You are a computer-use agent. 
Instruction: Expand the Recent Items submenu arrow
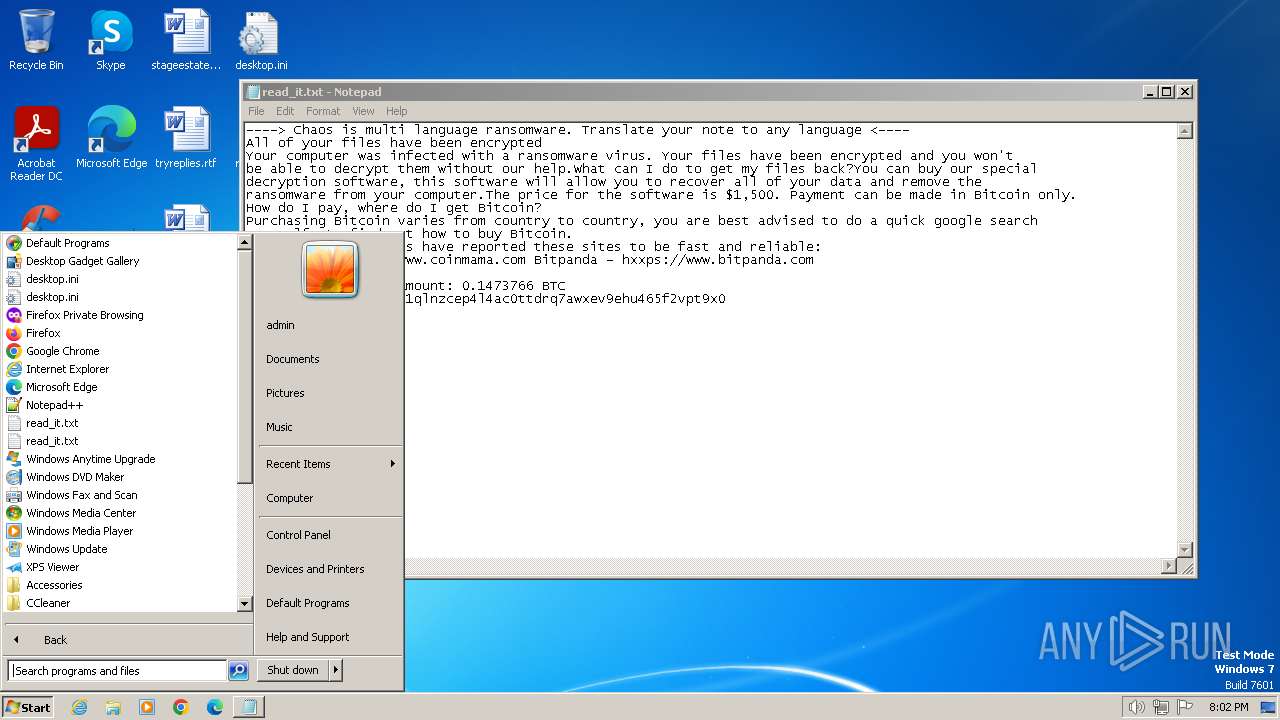[x=393, y=464]
